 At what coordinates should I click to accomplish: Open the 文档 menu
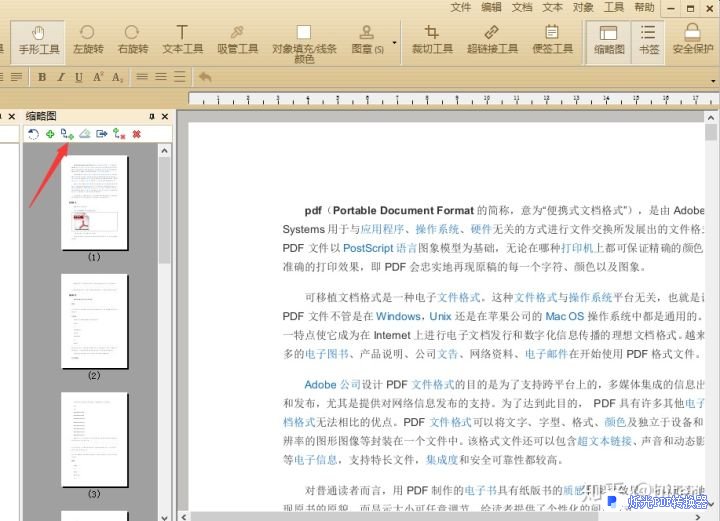click(522, 7)
